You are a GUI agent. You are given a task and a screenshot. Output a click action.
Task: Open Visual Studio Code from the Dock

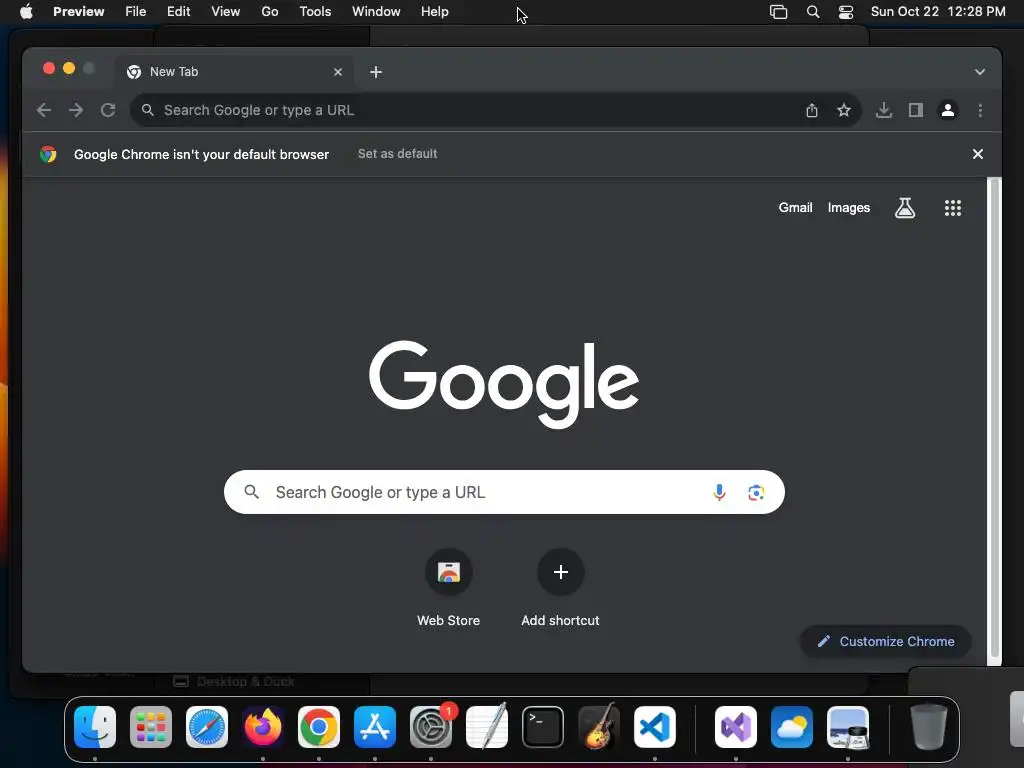point(654,727)
